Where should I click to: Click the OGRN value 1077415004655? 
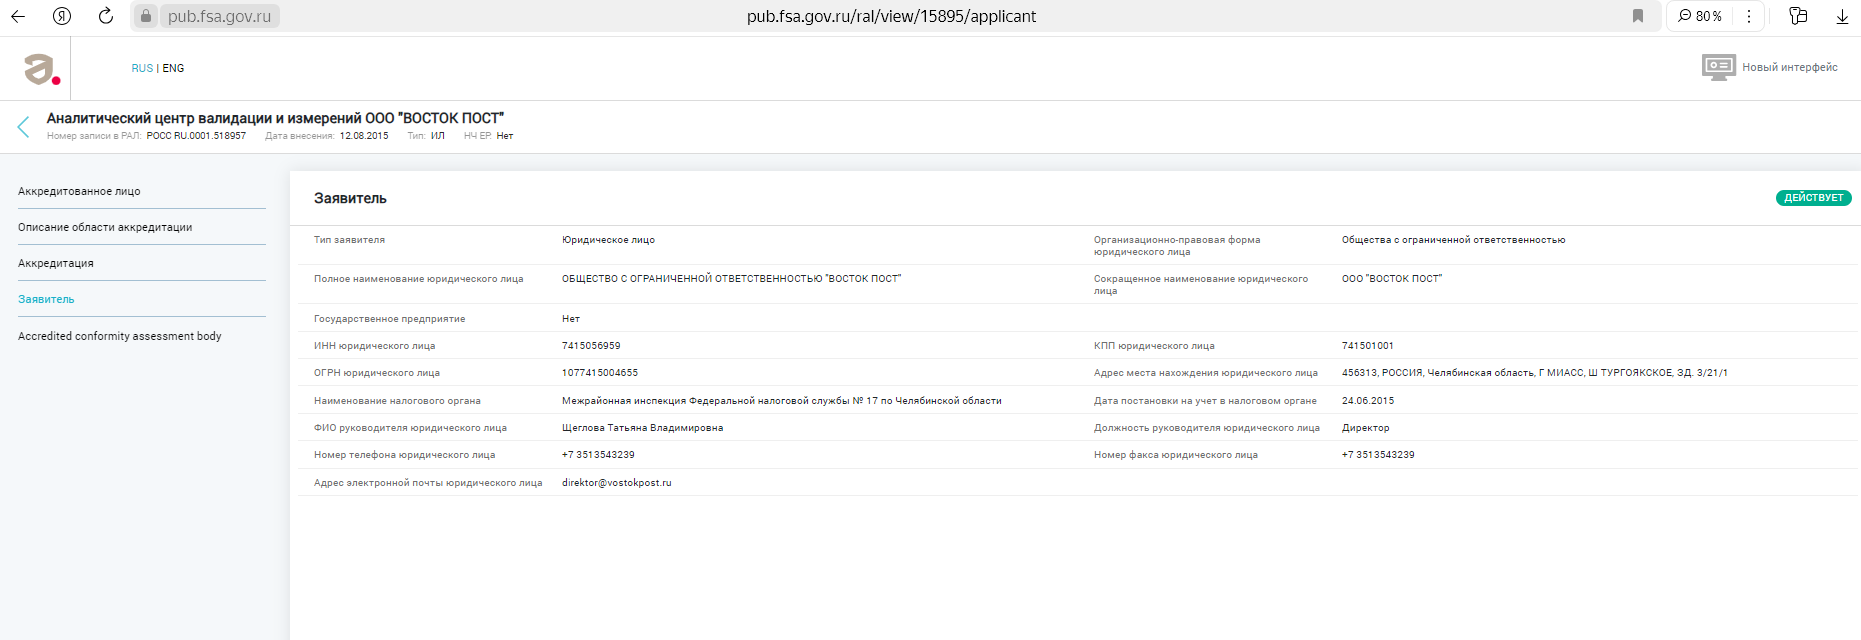(600, 373)
